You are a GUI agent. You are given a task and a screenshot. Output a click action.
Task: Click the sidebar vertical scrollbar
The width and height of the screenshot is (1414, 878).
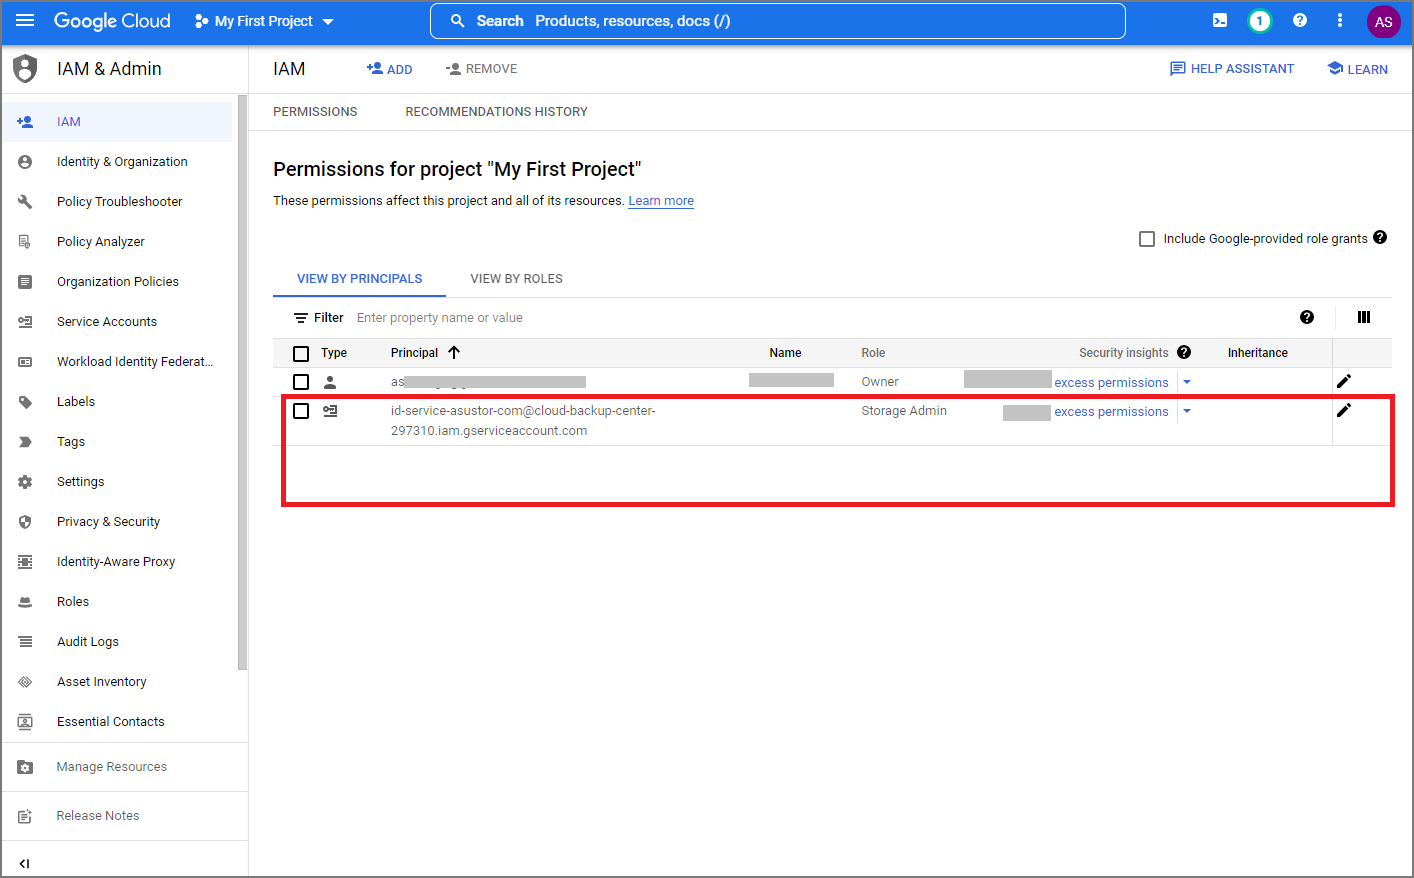tap(242, 382)
